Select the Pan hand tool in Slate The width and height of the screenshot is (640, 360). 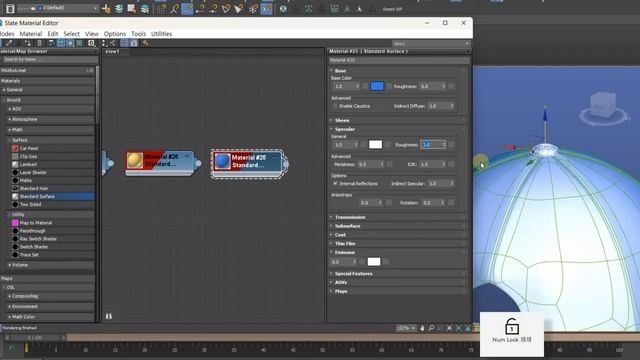click(x=422, y=328)
